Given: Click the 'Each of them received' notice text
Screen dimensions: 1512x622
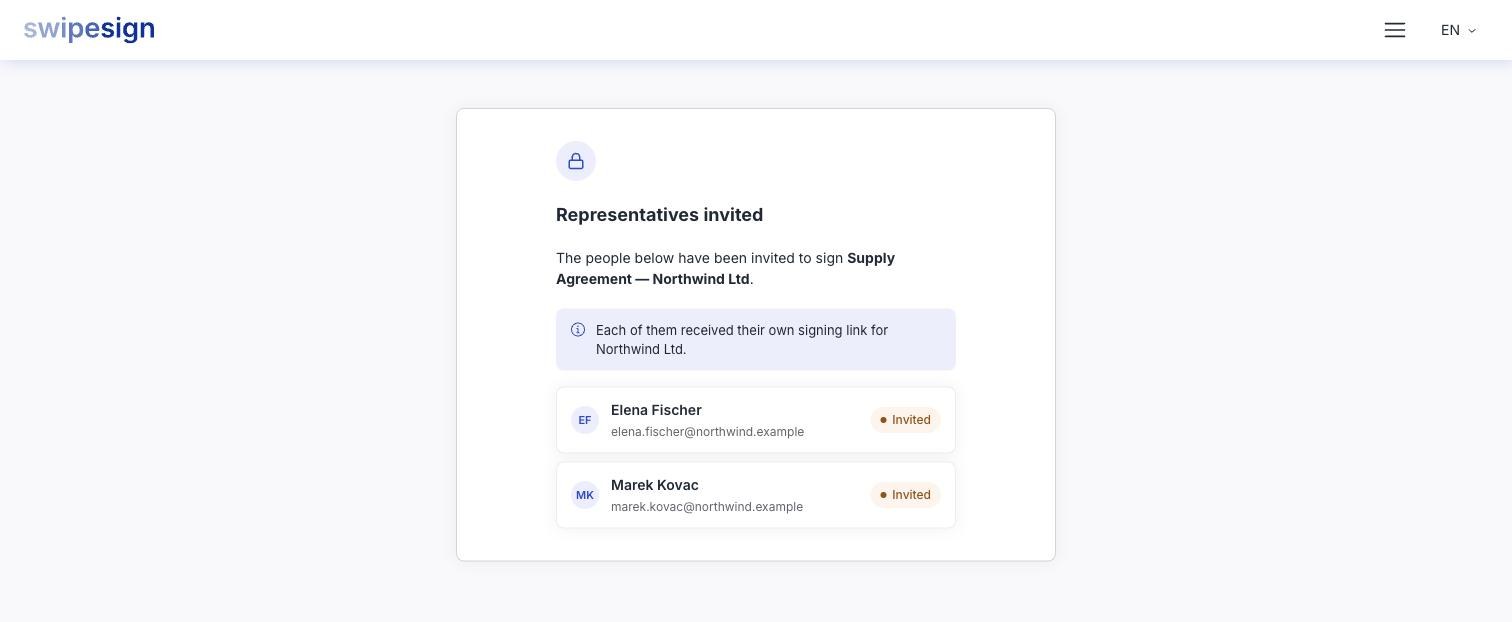Looking at the screenshot, I should [x=742, y=340].
